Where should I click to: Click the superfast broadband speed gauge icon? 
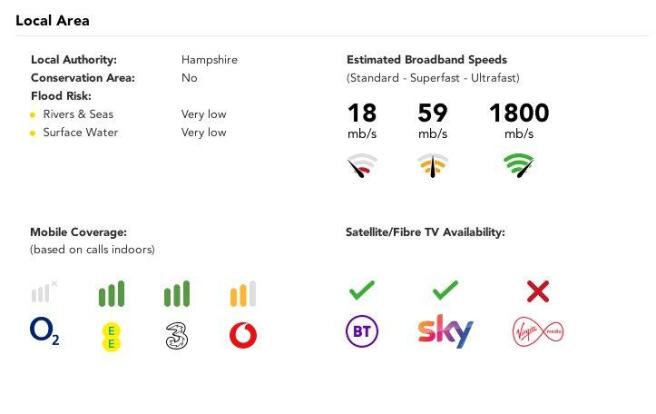432,166
